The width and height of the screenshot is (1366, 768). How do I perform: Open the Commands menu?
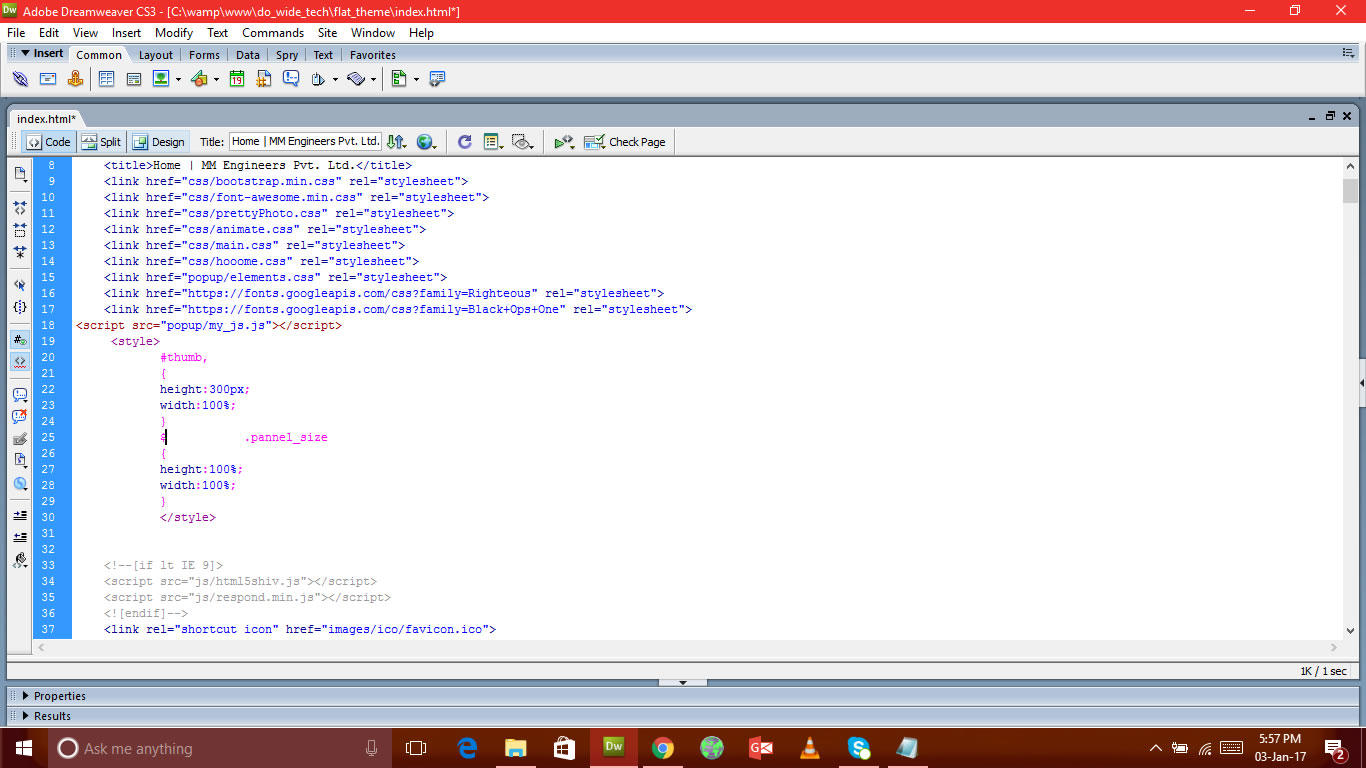[273, 32]
